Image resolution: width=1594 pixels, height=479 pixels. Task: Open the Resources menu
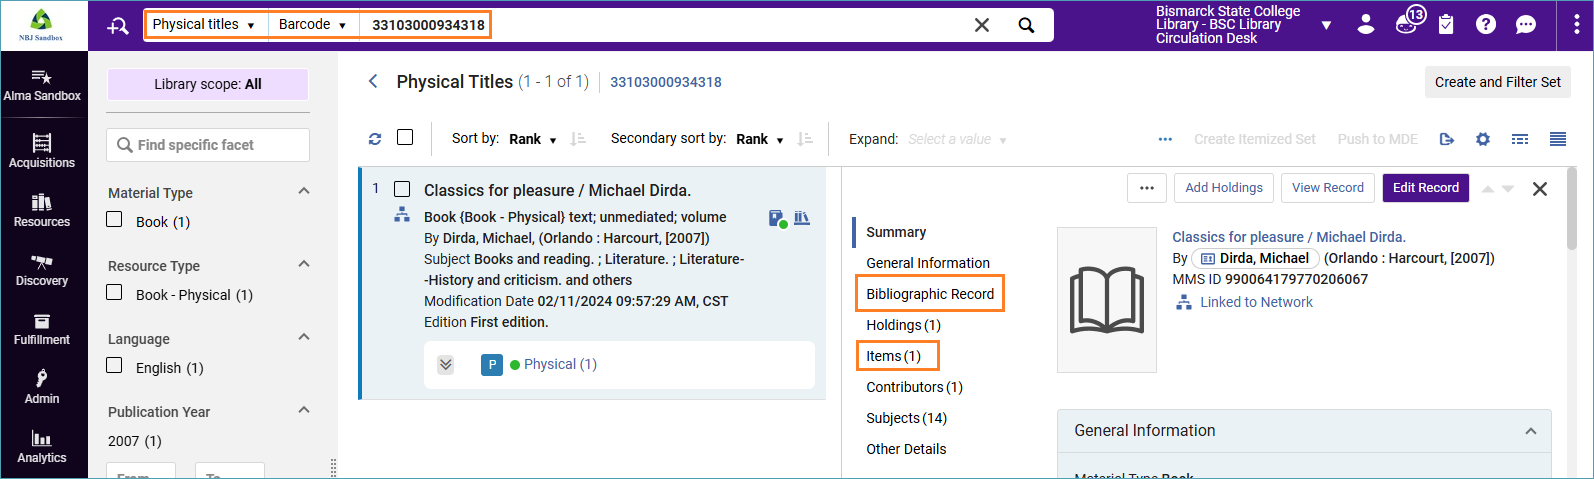(x=42, y=210)
